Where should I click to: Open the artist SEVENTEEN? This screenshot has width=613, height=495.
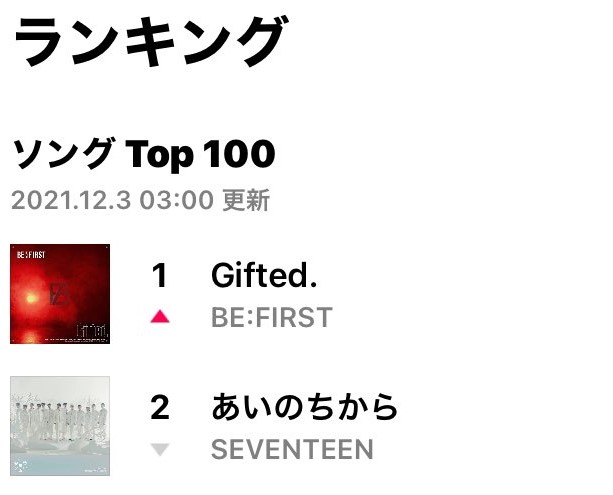292,449
